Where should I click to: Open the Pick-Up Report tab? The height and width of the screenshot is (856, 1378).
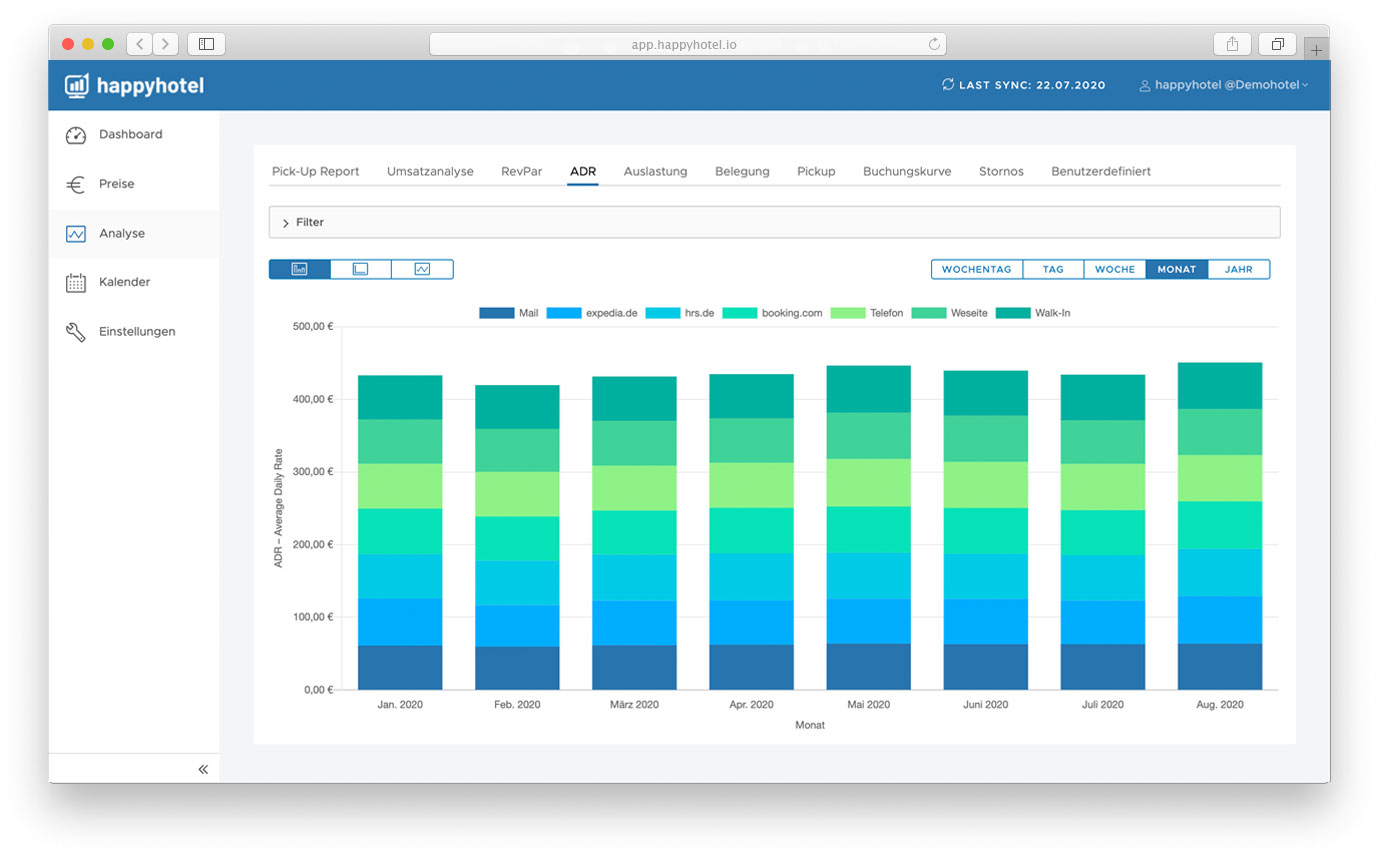point(315,171)
